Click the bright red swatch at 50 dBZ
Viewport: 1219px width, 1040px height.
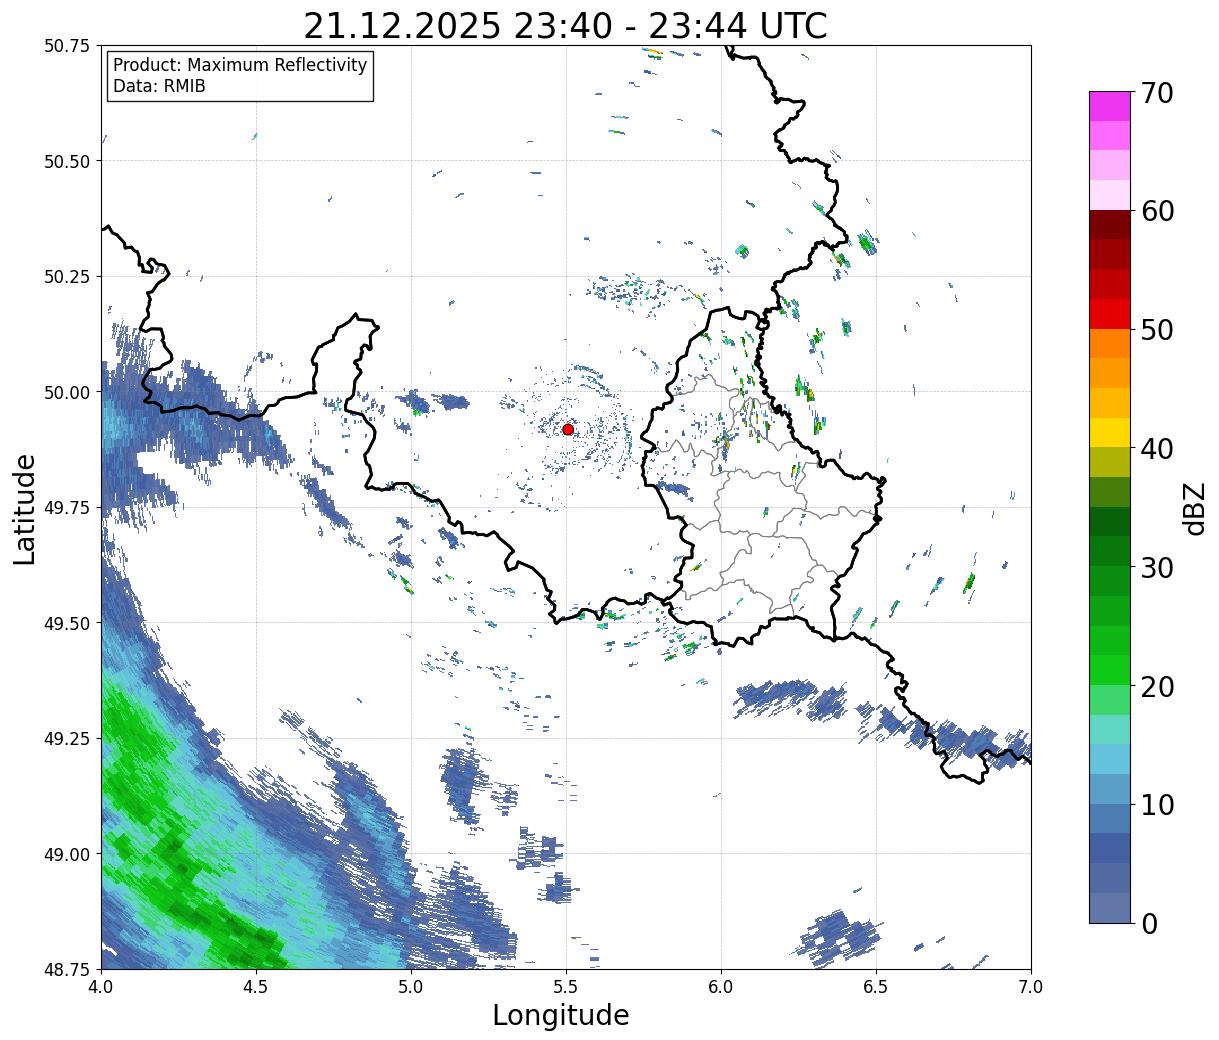point(1110,314)
